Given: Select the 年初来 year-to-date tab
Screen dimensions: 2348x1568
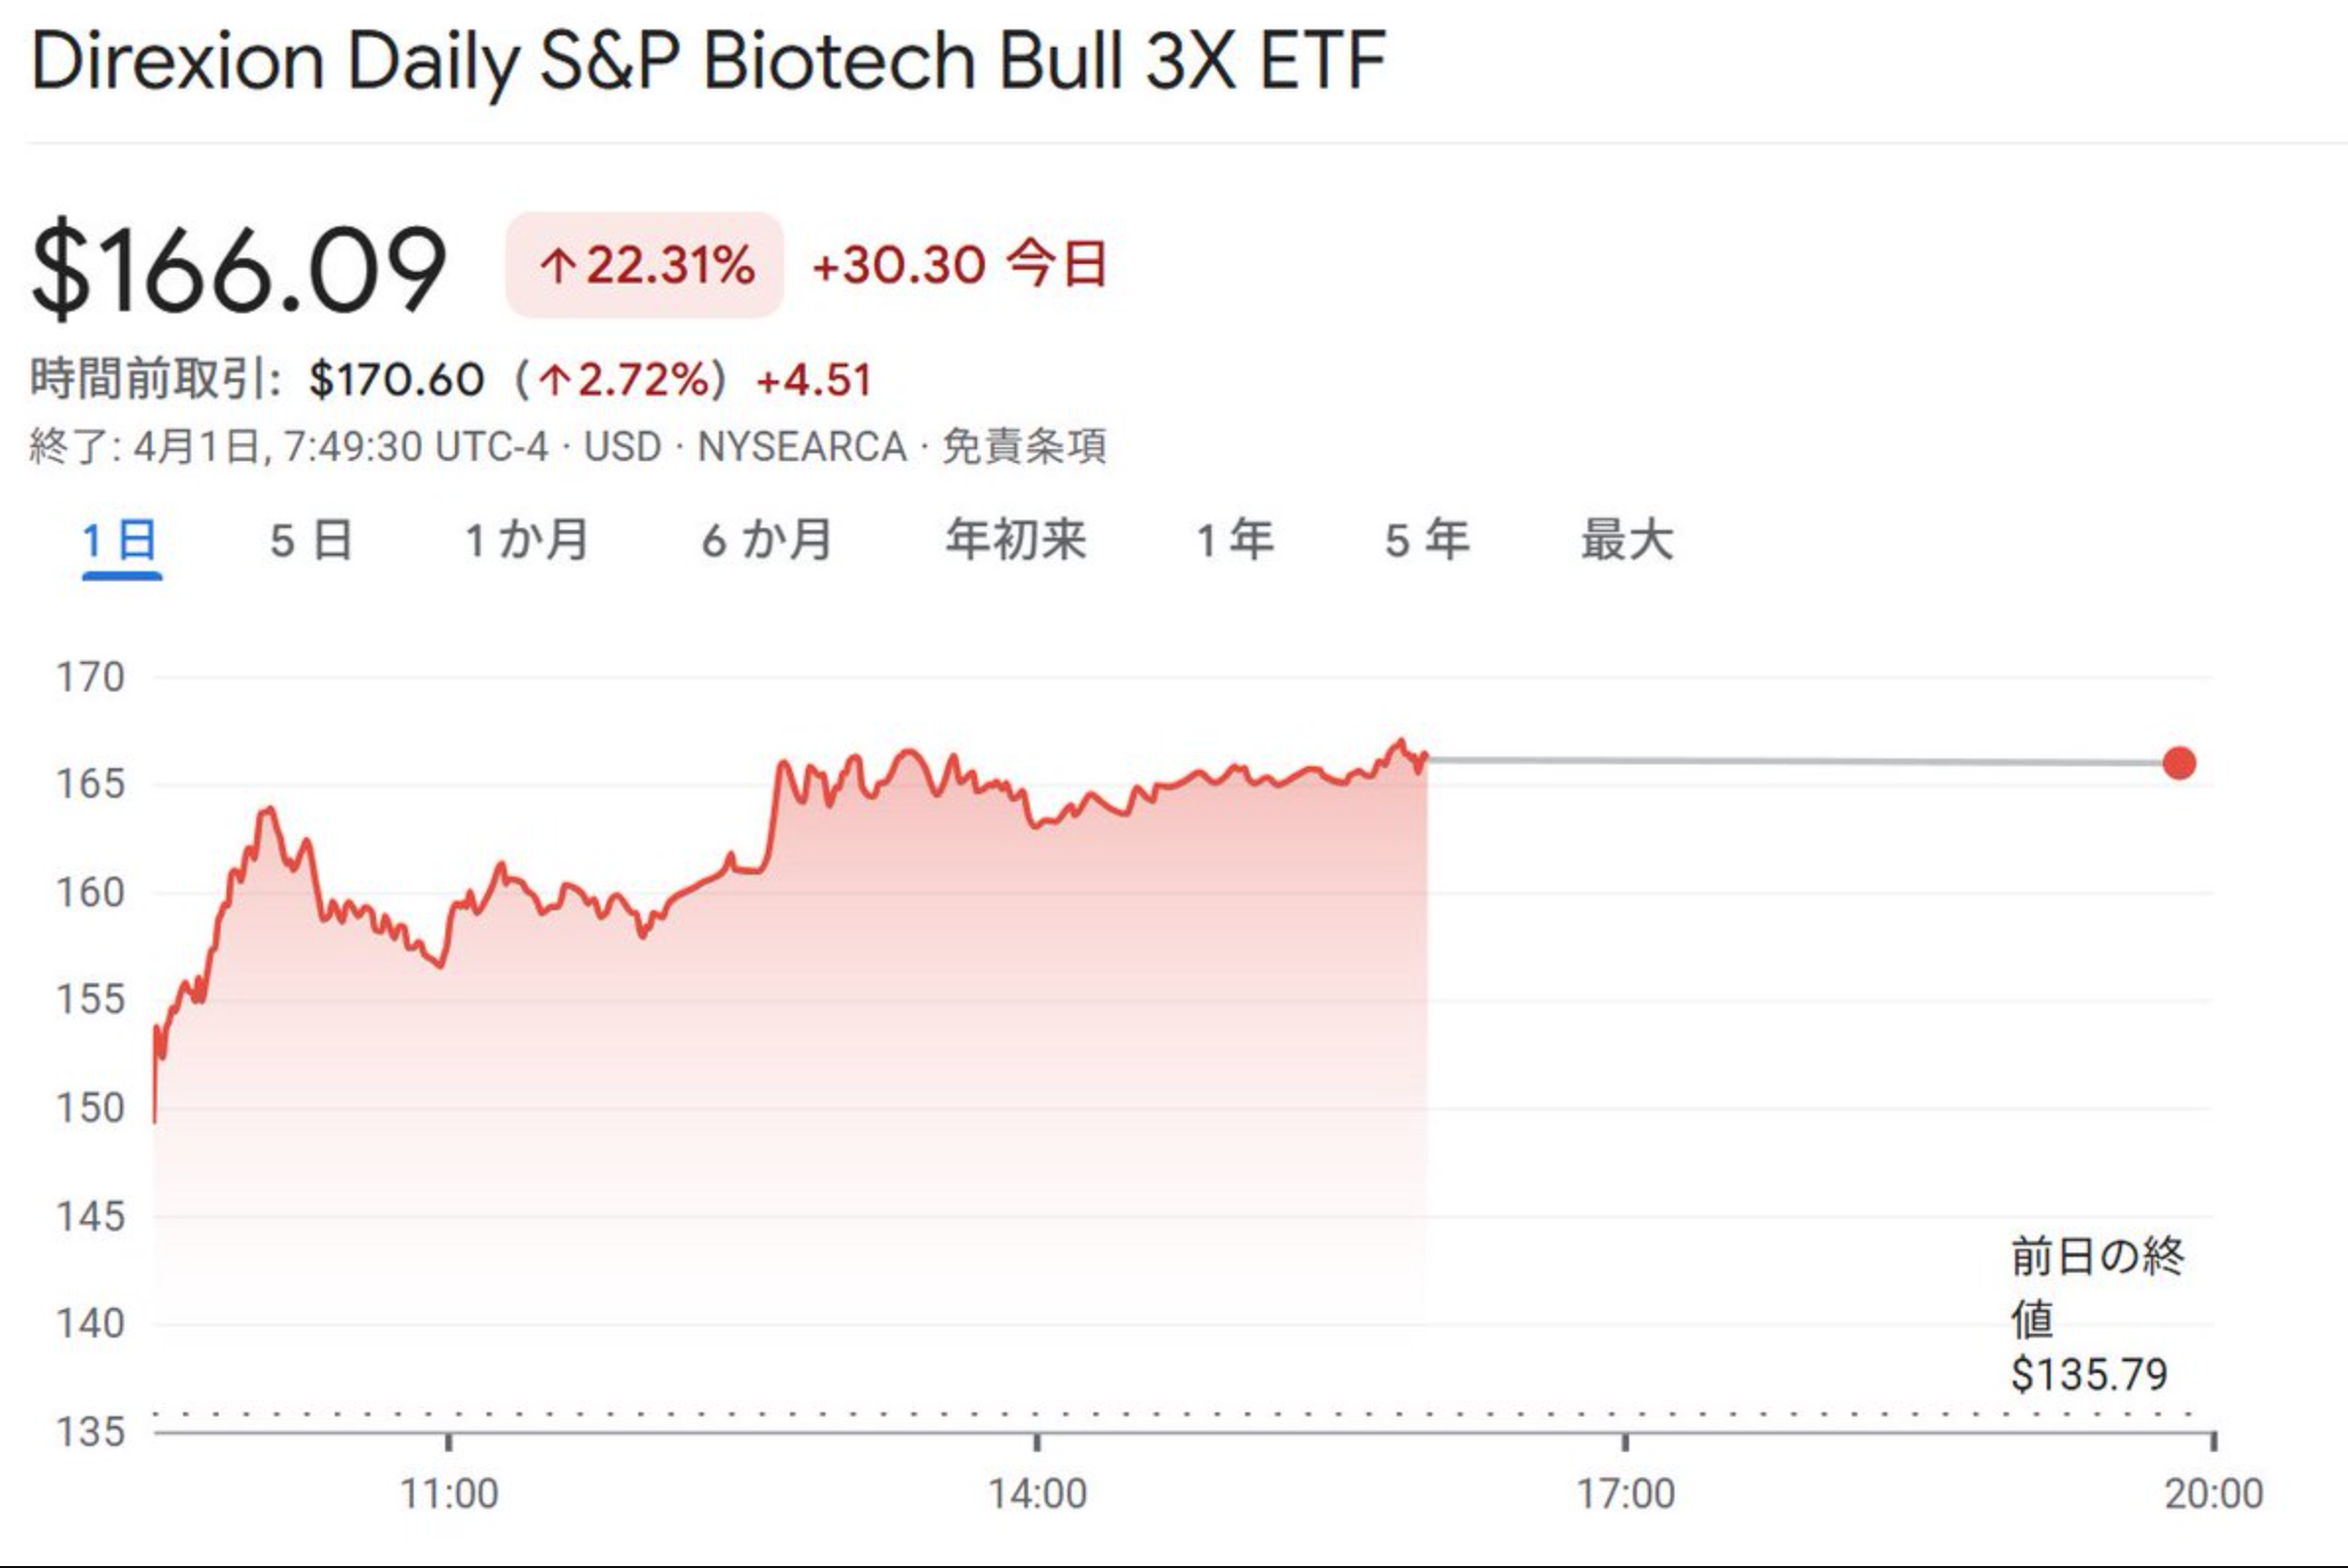Looking at the screenshot, I should point(1015,541).
